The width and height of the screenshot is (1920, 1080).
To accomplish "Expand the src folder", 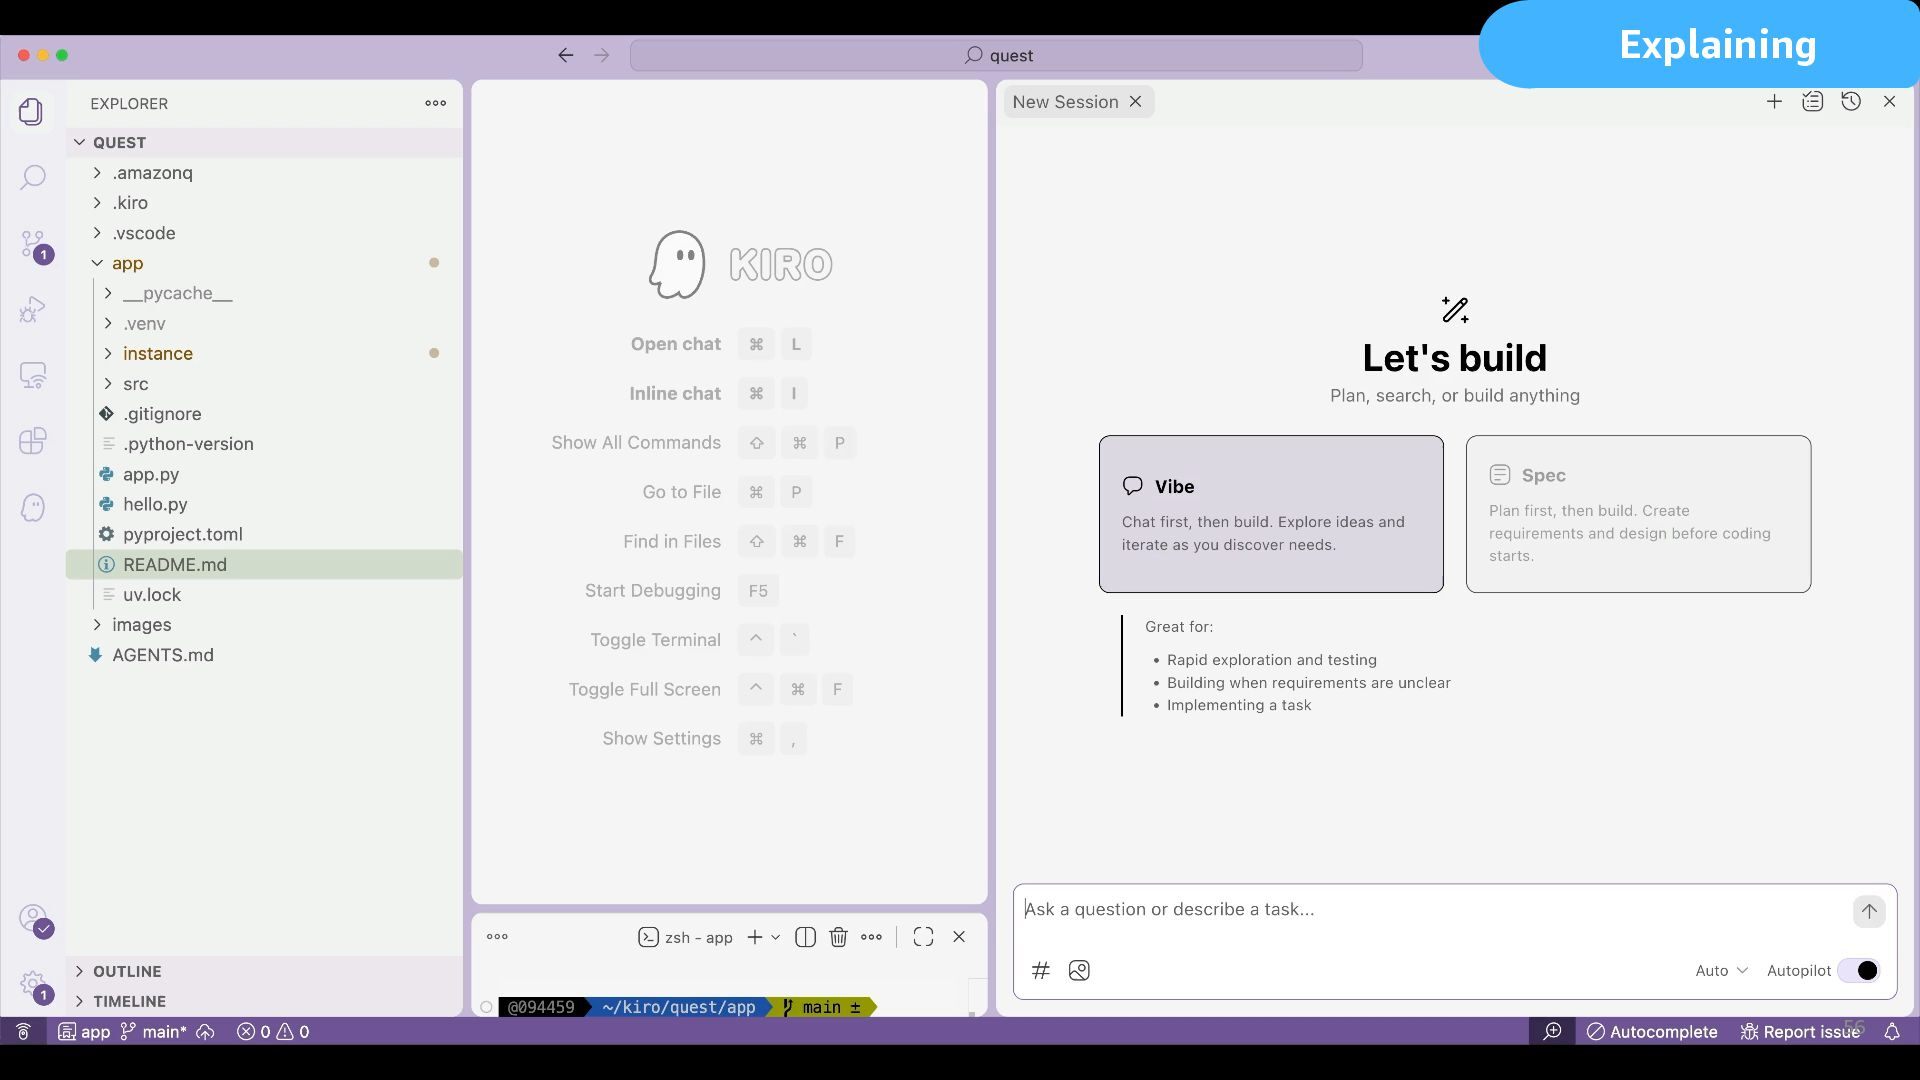I will tap(136, 384).
